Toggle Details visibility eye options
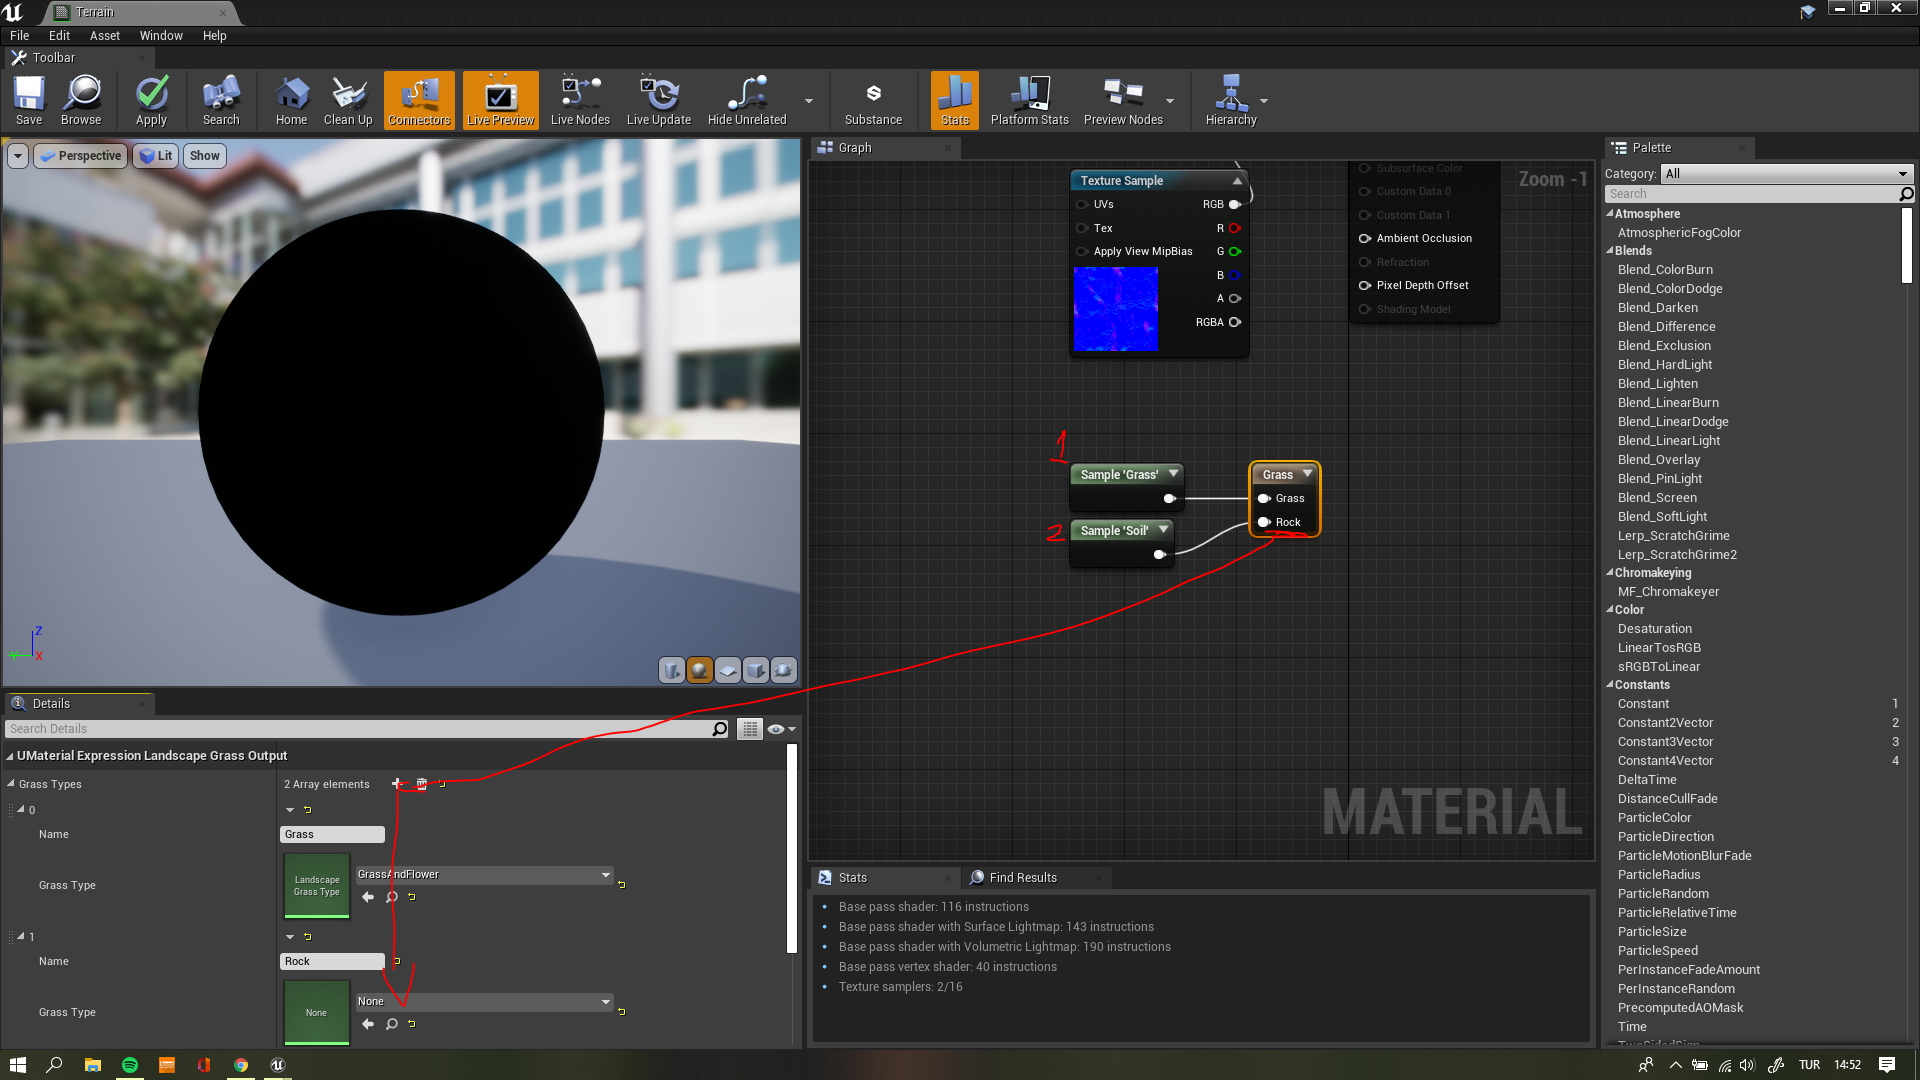 [x=781, y=729]
